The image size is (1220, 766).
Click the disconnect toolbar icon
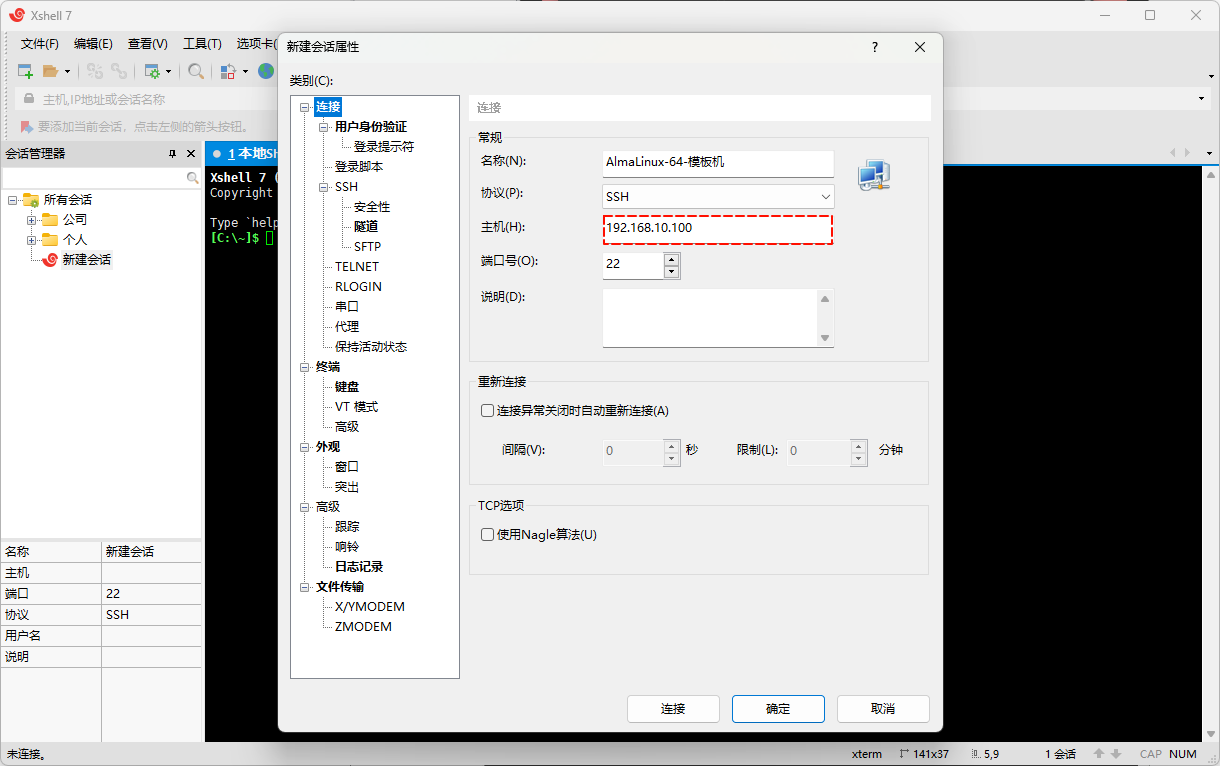pos(95,71)
